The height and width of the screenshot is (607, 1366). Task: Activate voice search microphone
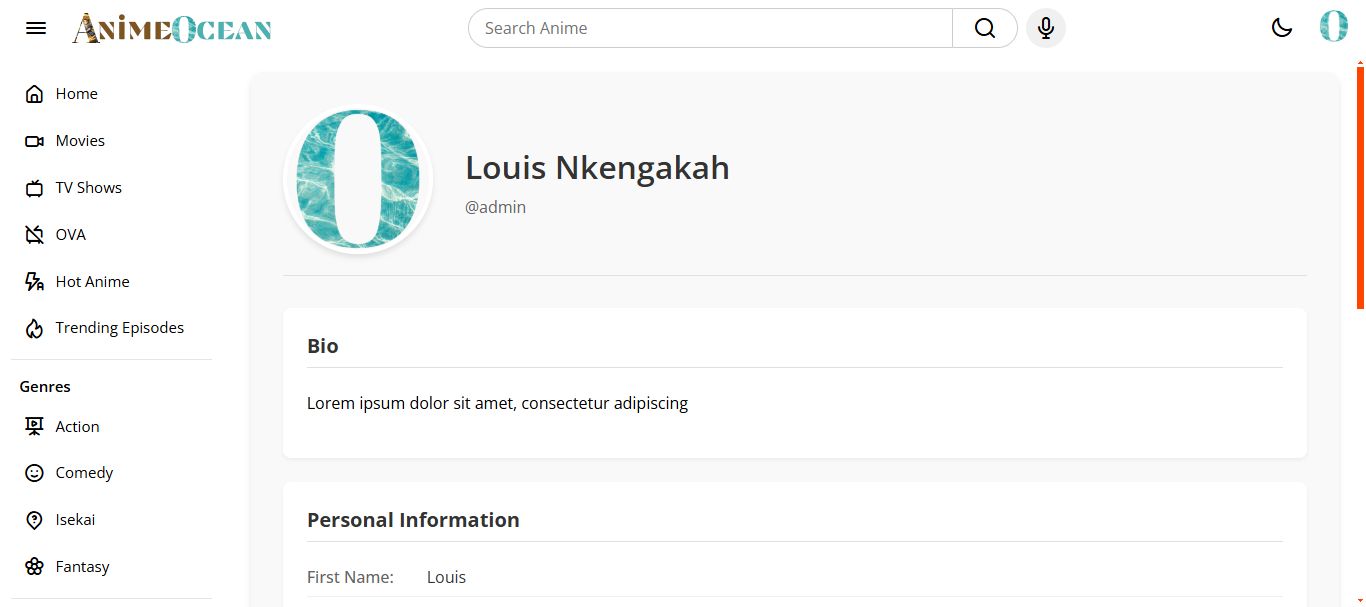pos(1046,28)
